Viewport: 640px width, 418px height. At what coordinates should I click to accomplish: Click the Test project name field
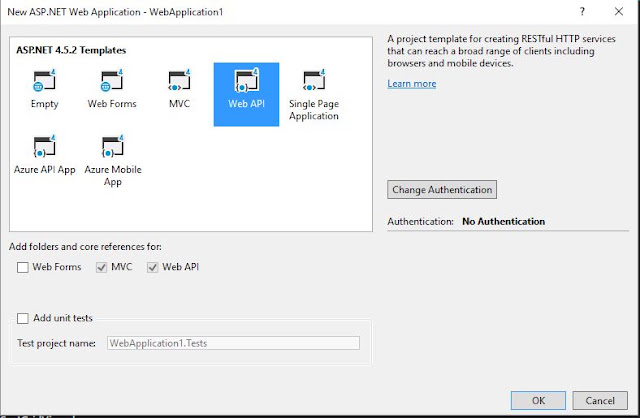point(233,343)
